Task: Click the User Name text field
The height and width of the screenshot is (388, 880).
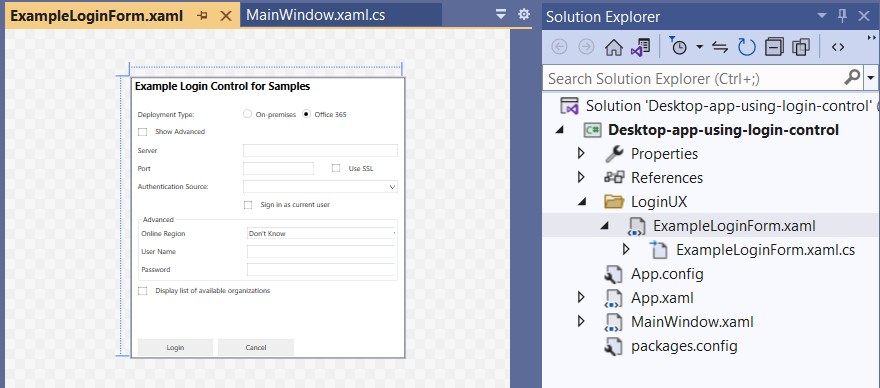Action: [x=322, y=252]
